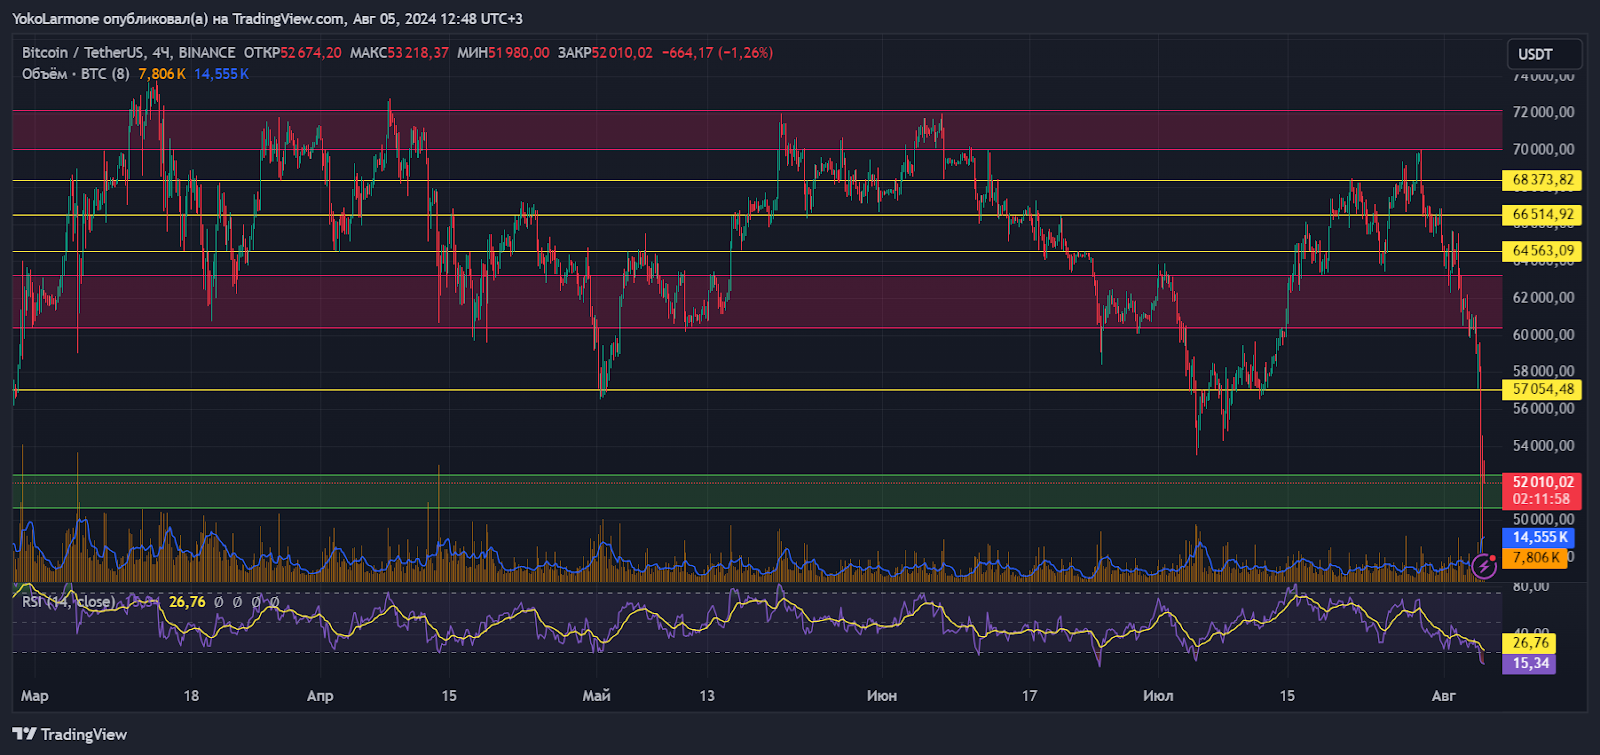1600x755 pixels.
Task: Click the TradingView logo at bottom left
Action: tap(70, 734)
